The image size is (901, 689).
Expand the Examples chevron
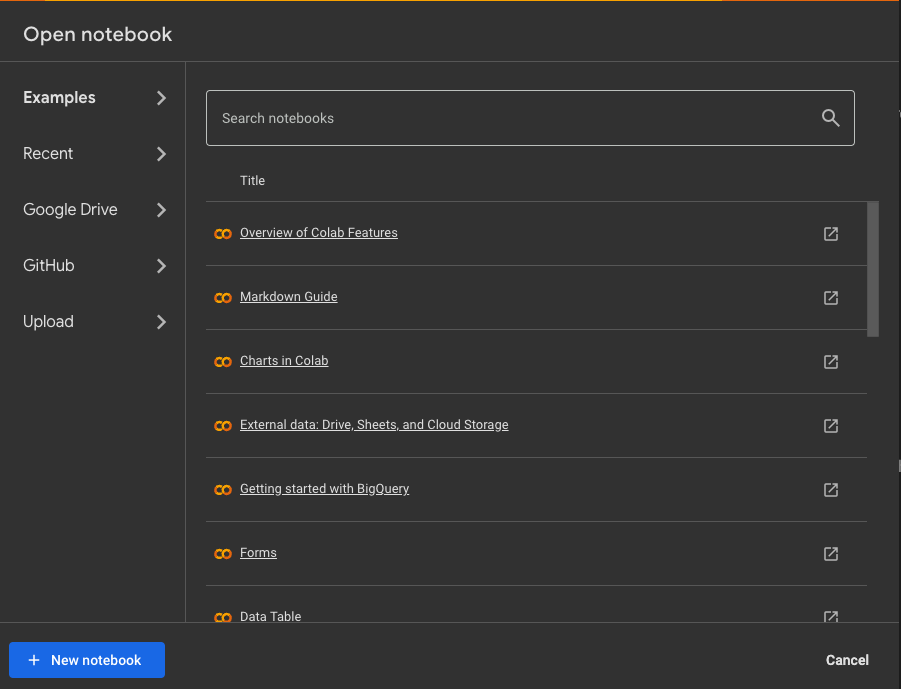click(161, 98)
